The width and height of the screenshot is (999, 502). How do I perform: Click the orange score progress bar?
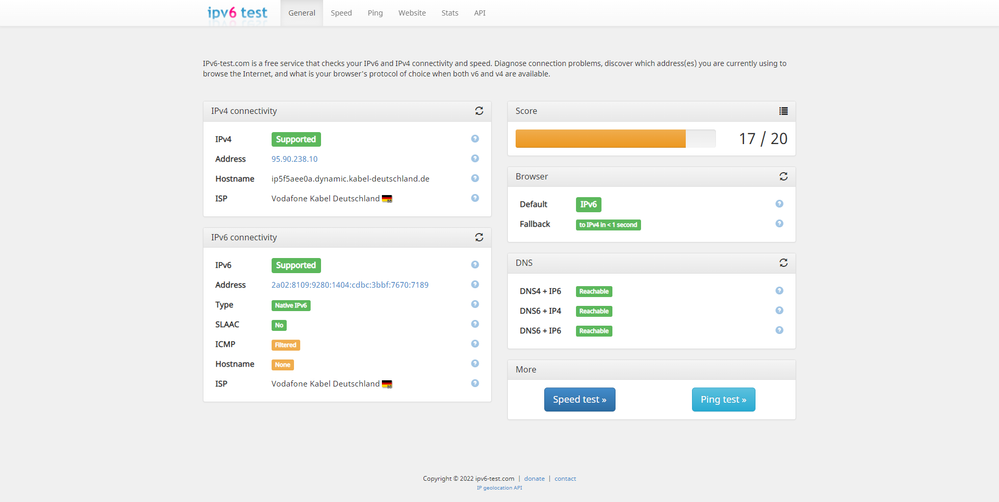pyautogui.click(x=600, y=139)
